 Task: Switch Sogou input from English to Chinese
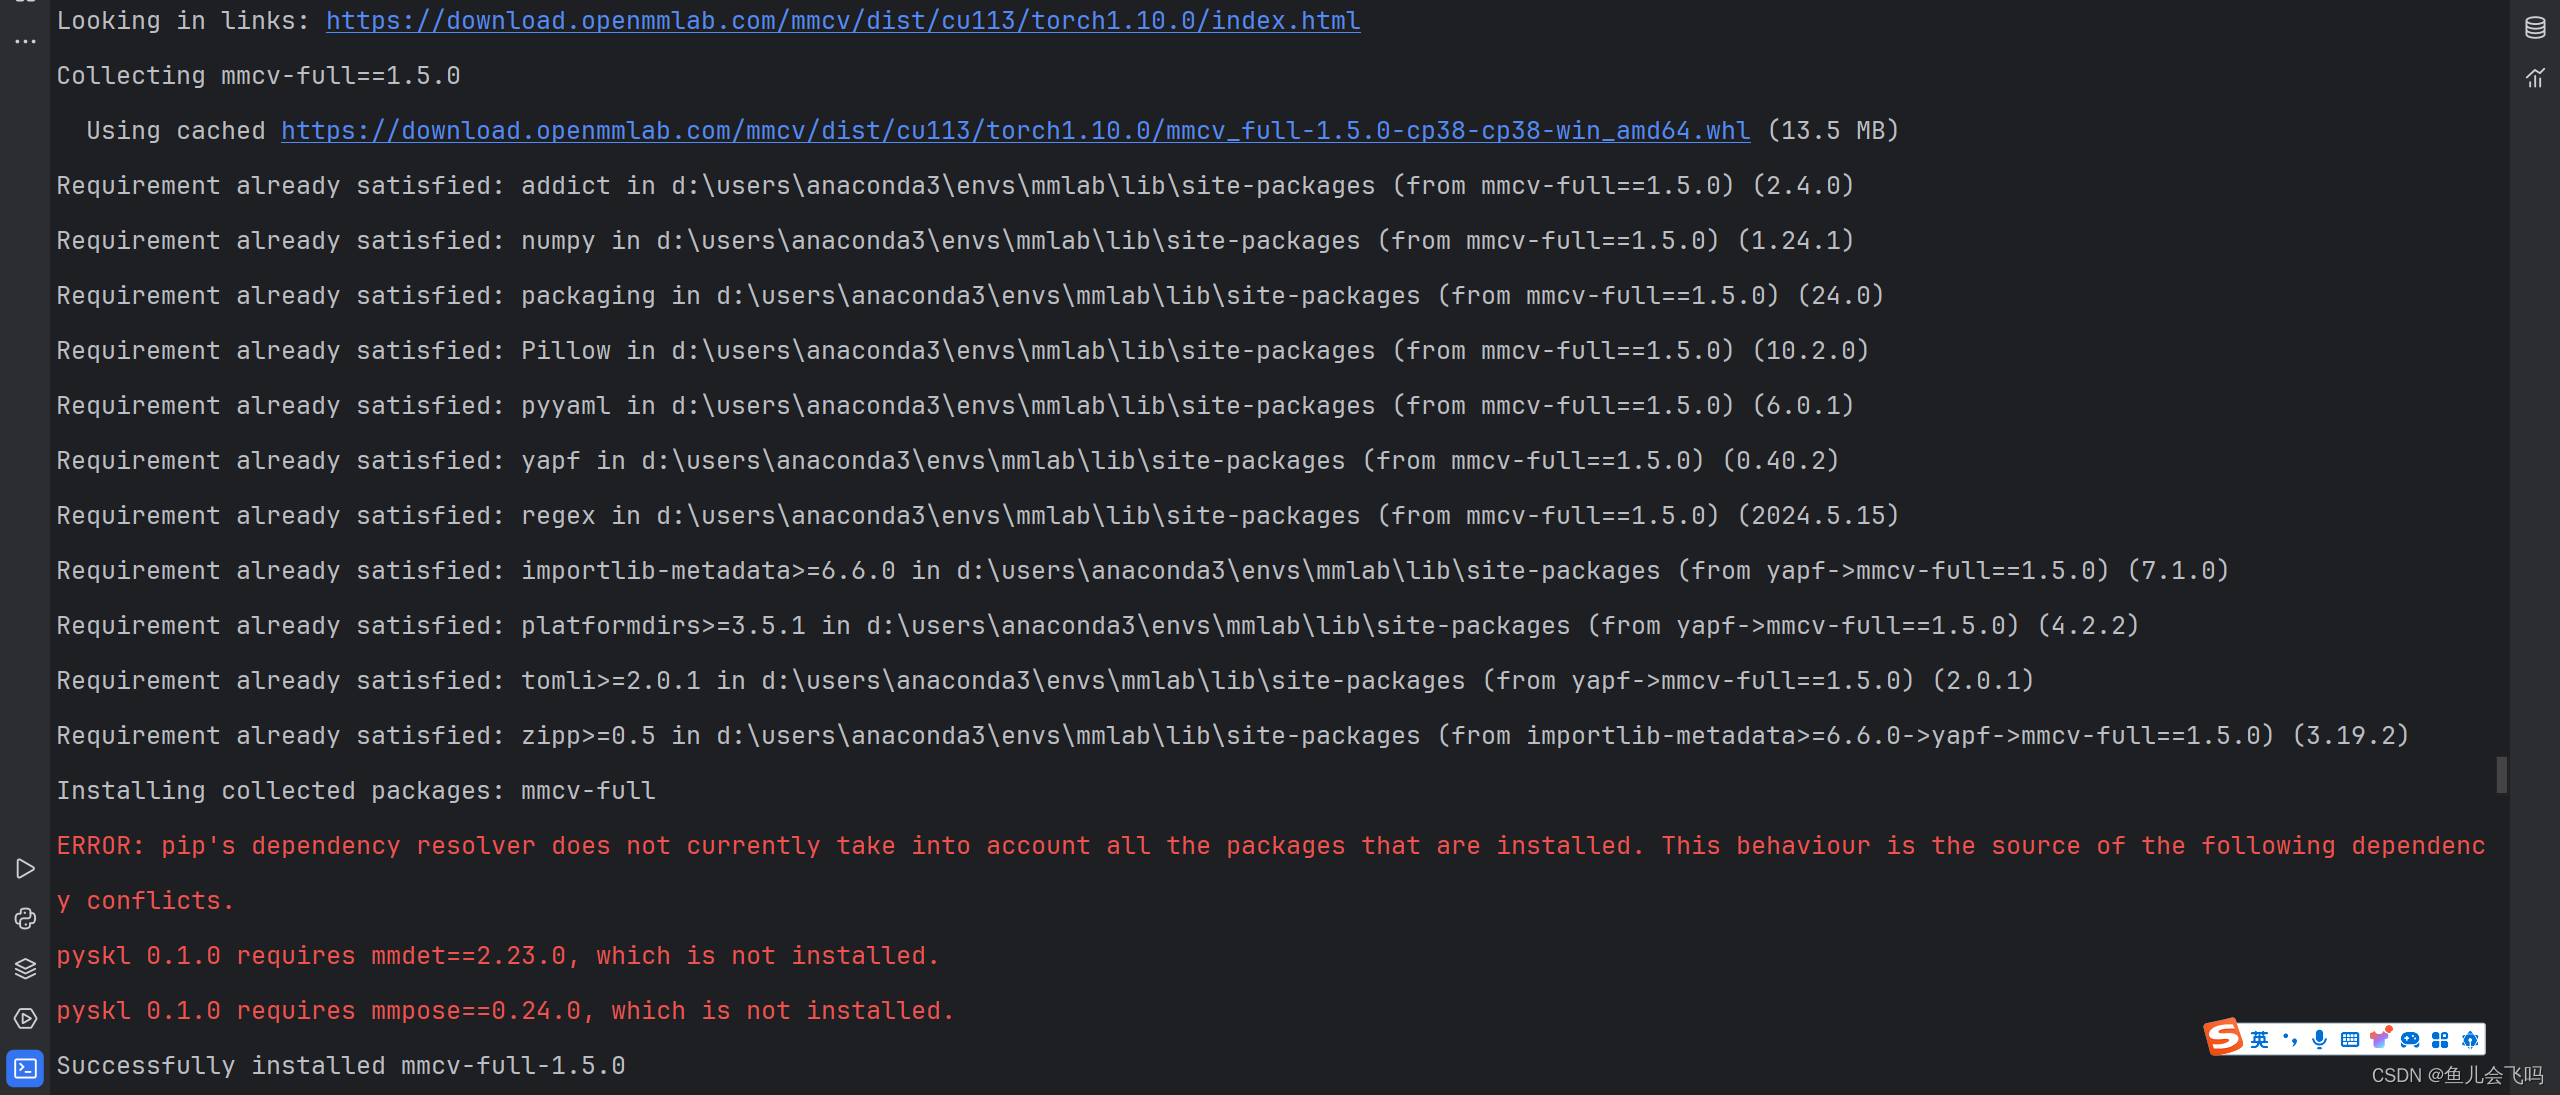click(x=2260, y=1040)
